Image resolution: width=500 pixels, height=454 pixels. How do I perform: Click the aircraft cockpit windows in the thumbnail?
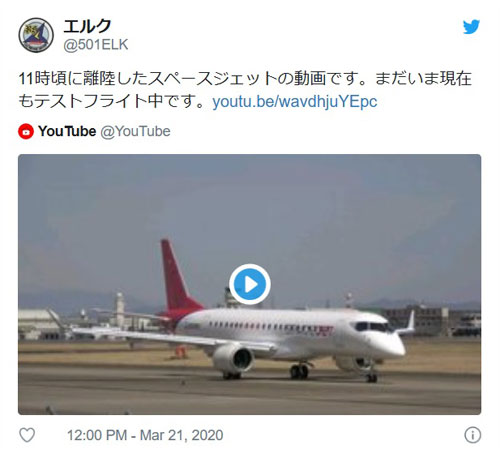tap(372, 326)
